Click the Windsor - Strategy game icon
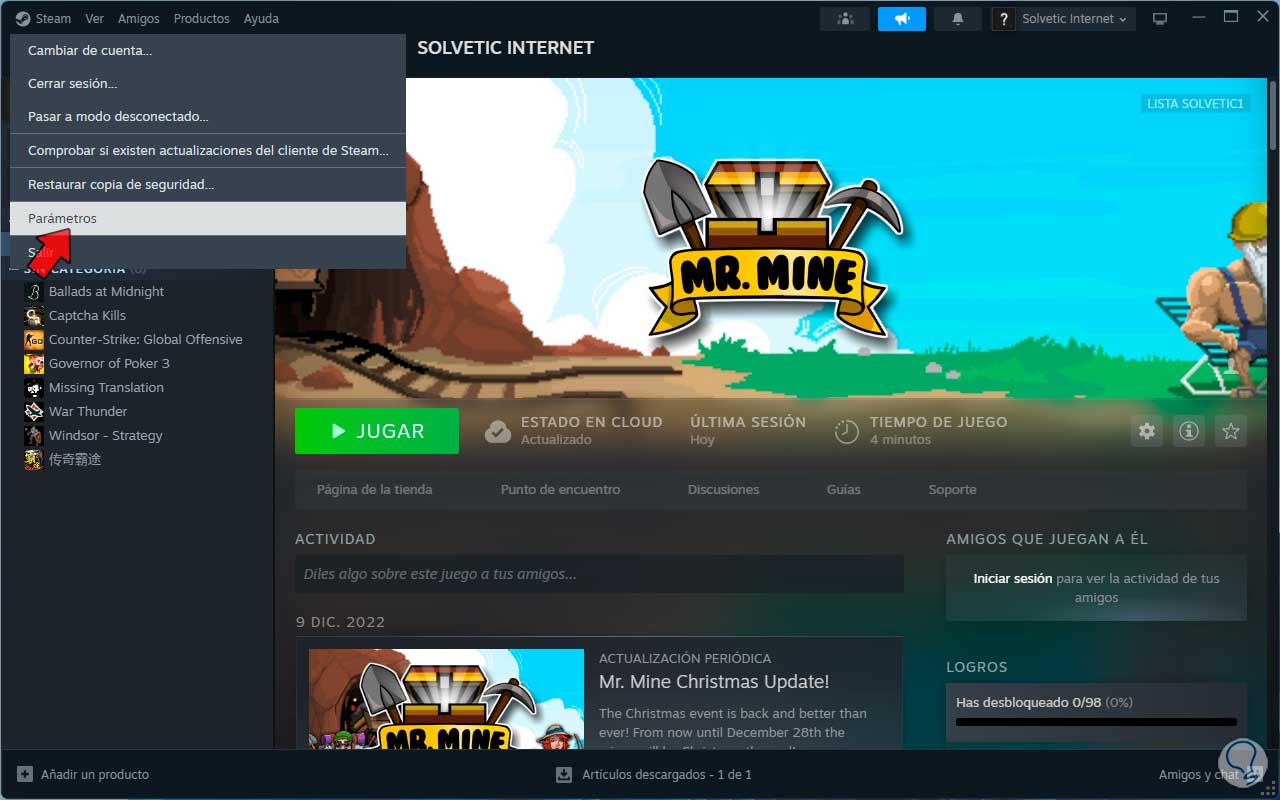The height and width of the screenshot is (800, 1280). [x=34, y=435]
